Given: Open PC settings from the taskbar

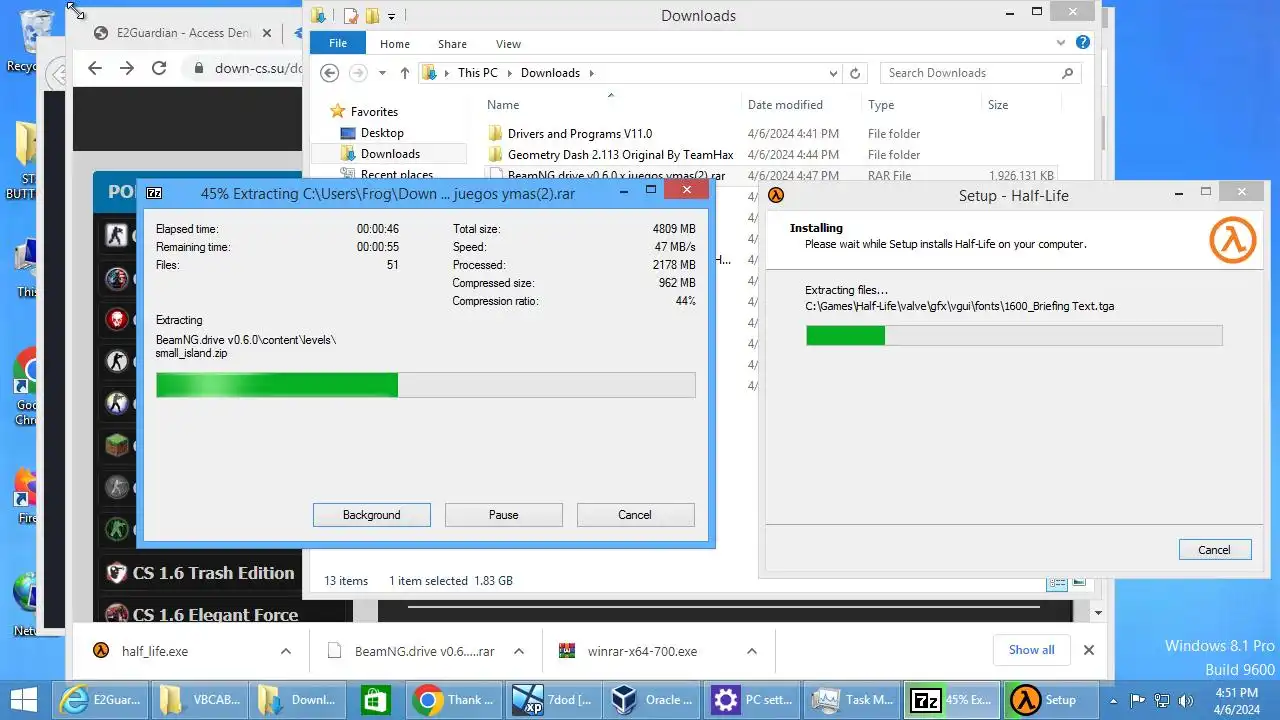Looking at the screenshot, I should (752, 699).
